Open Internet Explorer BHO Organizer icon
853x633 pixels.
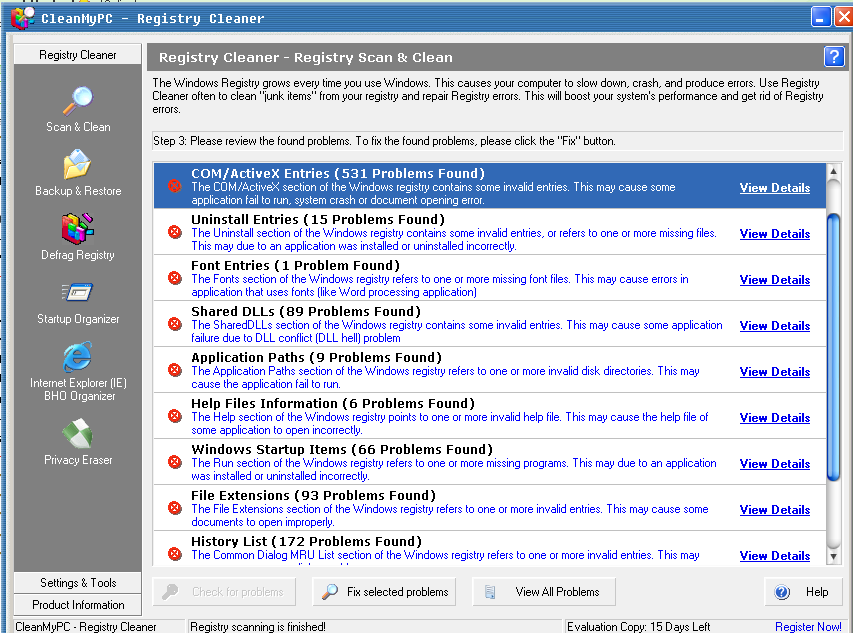[x=77, y=357]
